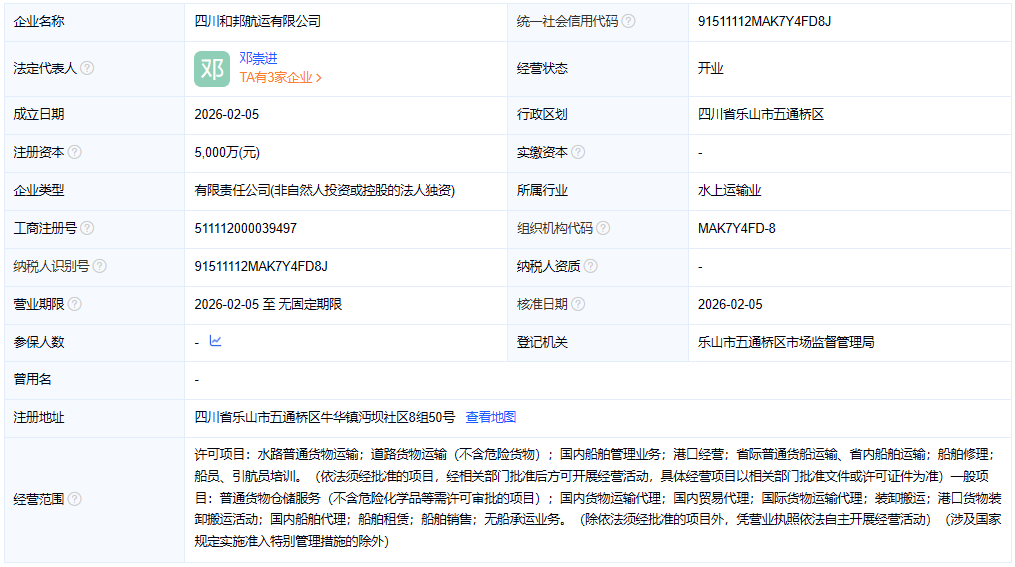Click the 所属行业 label

click(x=542, y=190)
